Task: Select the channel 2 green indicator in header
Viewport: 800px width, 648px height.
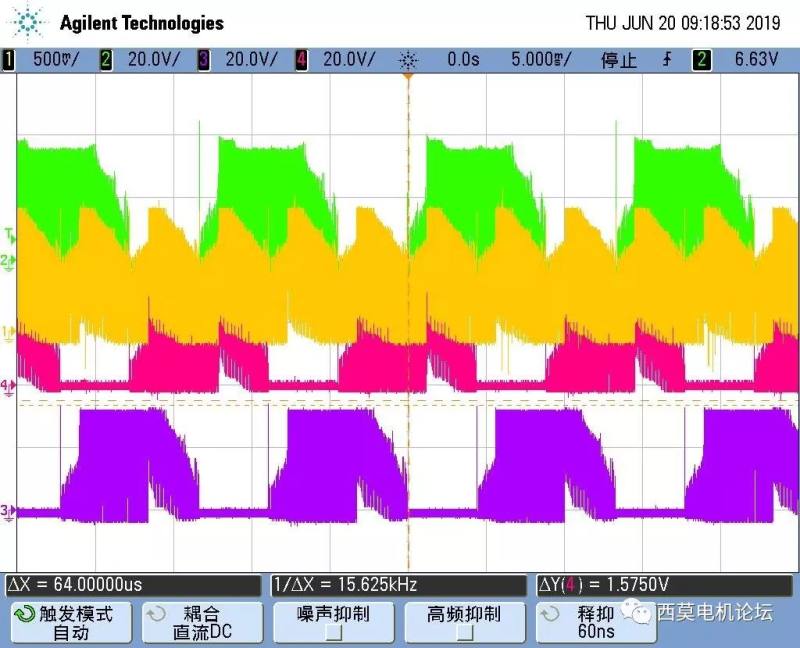Action: pos(107,60)
